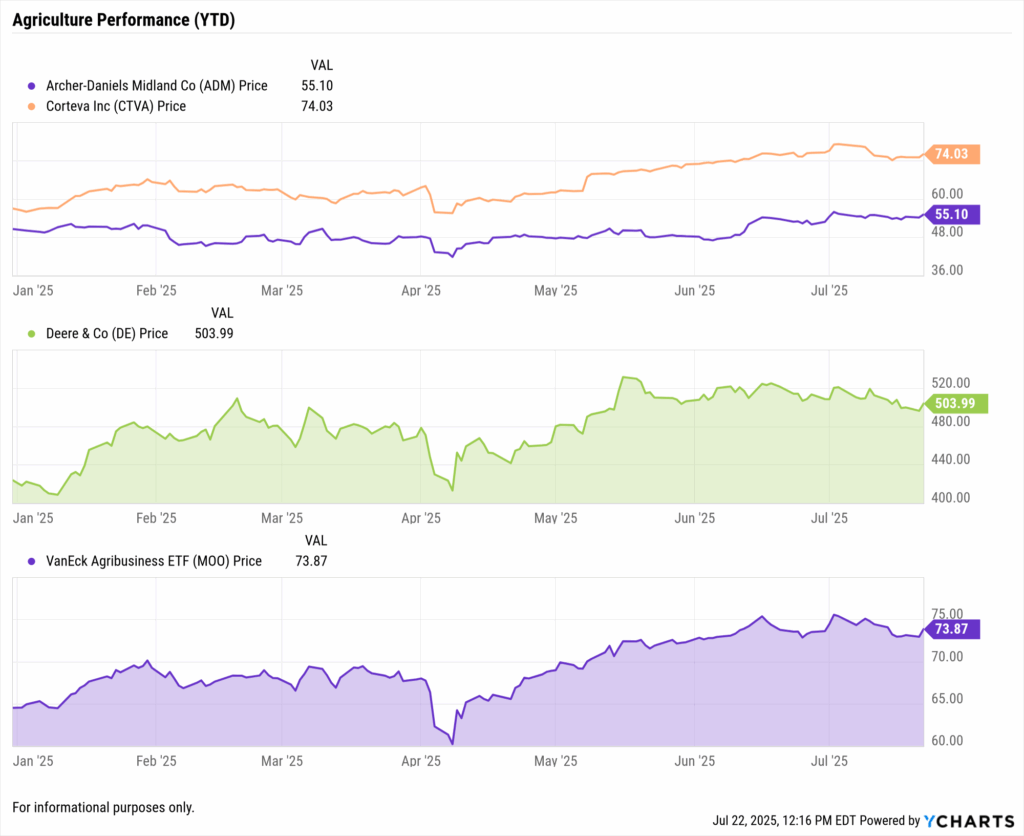
Task: Click the 60.00 y-axis label on the top chart
Action: pos(947,193)
